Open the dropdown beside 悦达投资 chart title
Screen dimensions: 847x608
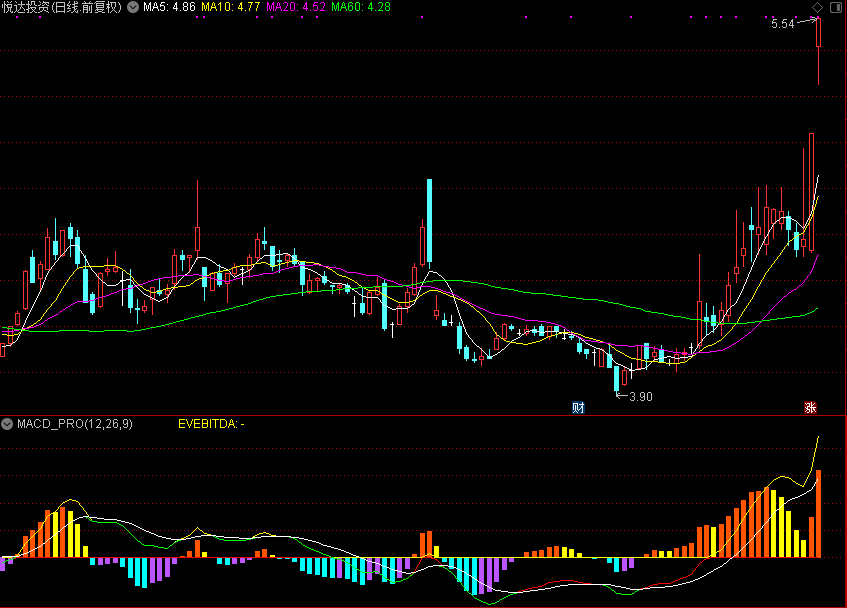point(133,7)
